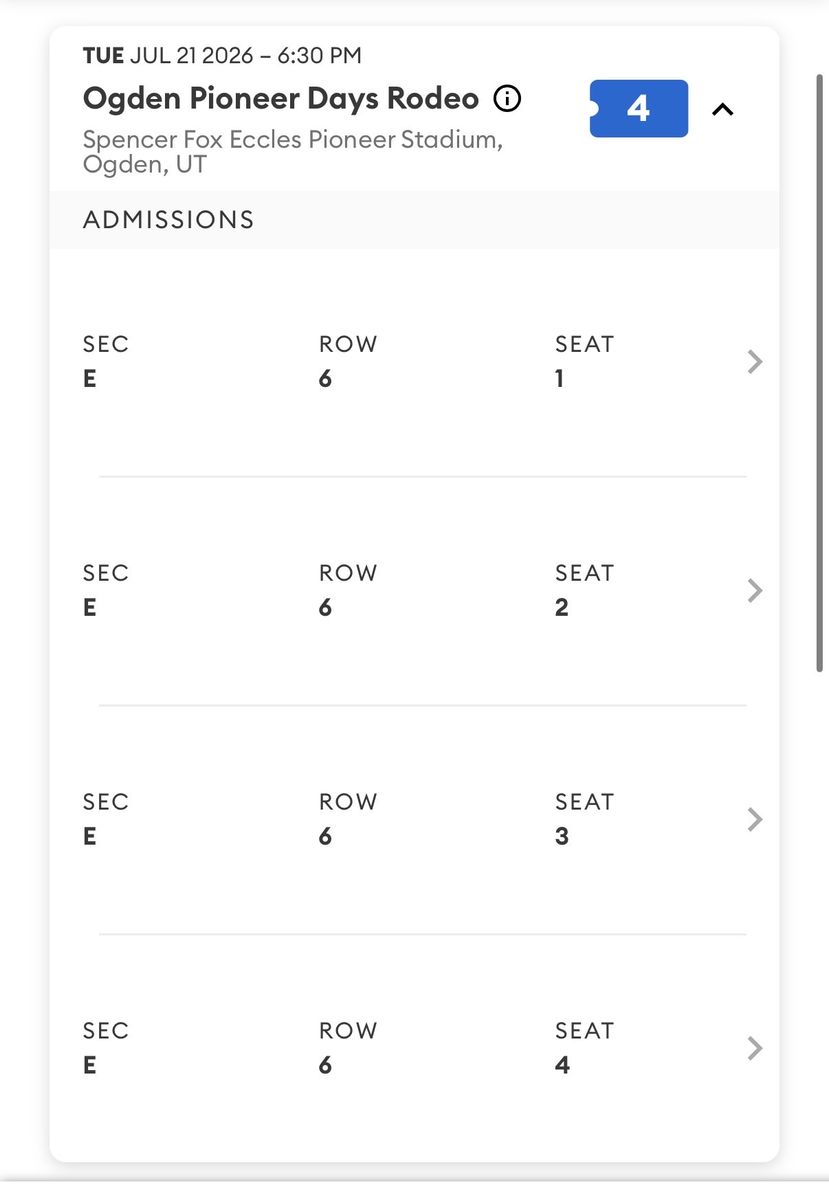Select the Ogden Pioneer Days Rodeo event title

(281, 99)
